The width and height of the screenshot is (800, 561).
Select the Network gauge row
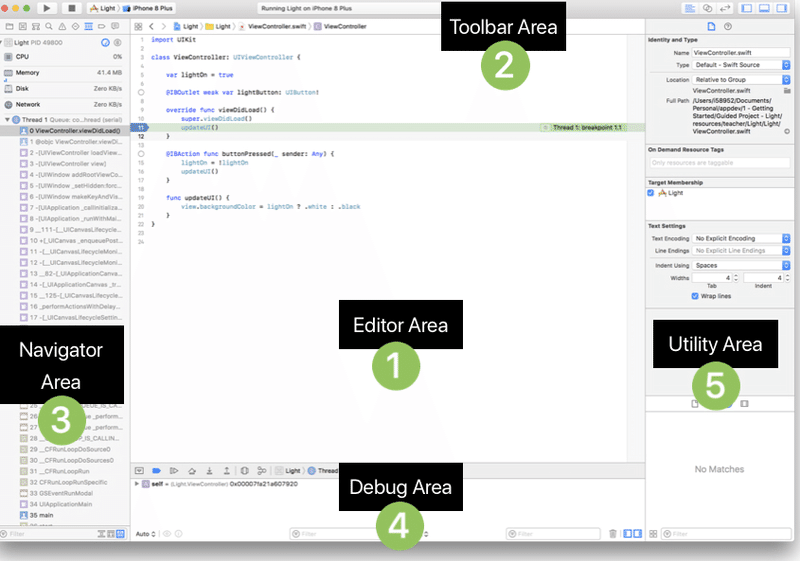[63, 105]
